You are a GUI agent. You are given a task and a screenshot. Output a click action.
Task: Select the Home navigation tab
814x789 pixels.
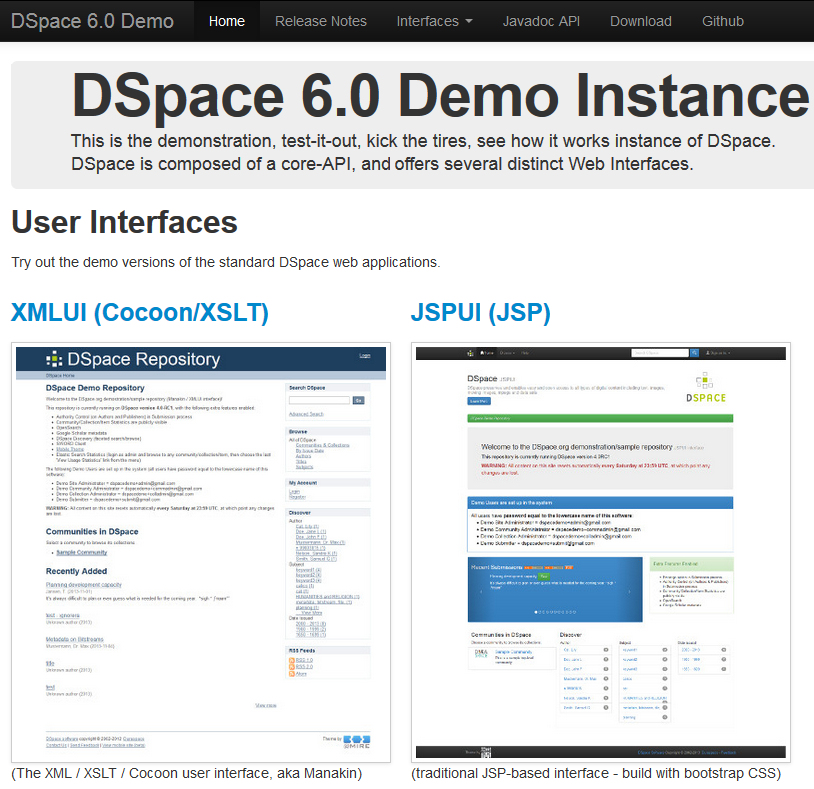click(227, 21)
